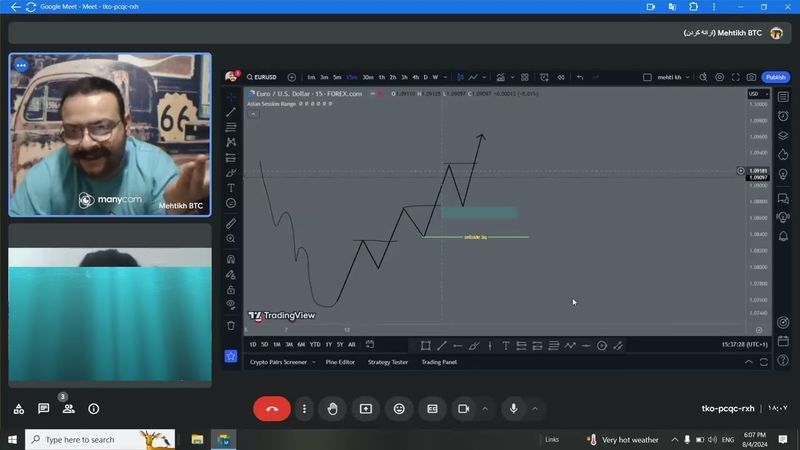Open the Strategy Tester tab

(x=387, y=362)
